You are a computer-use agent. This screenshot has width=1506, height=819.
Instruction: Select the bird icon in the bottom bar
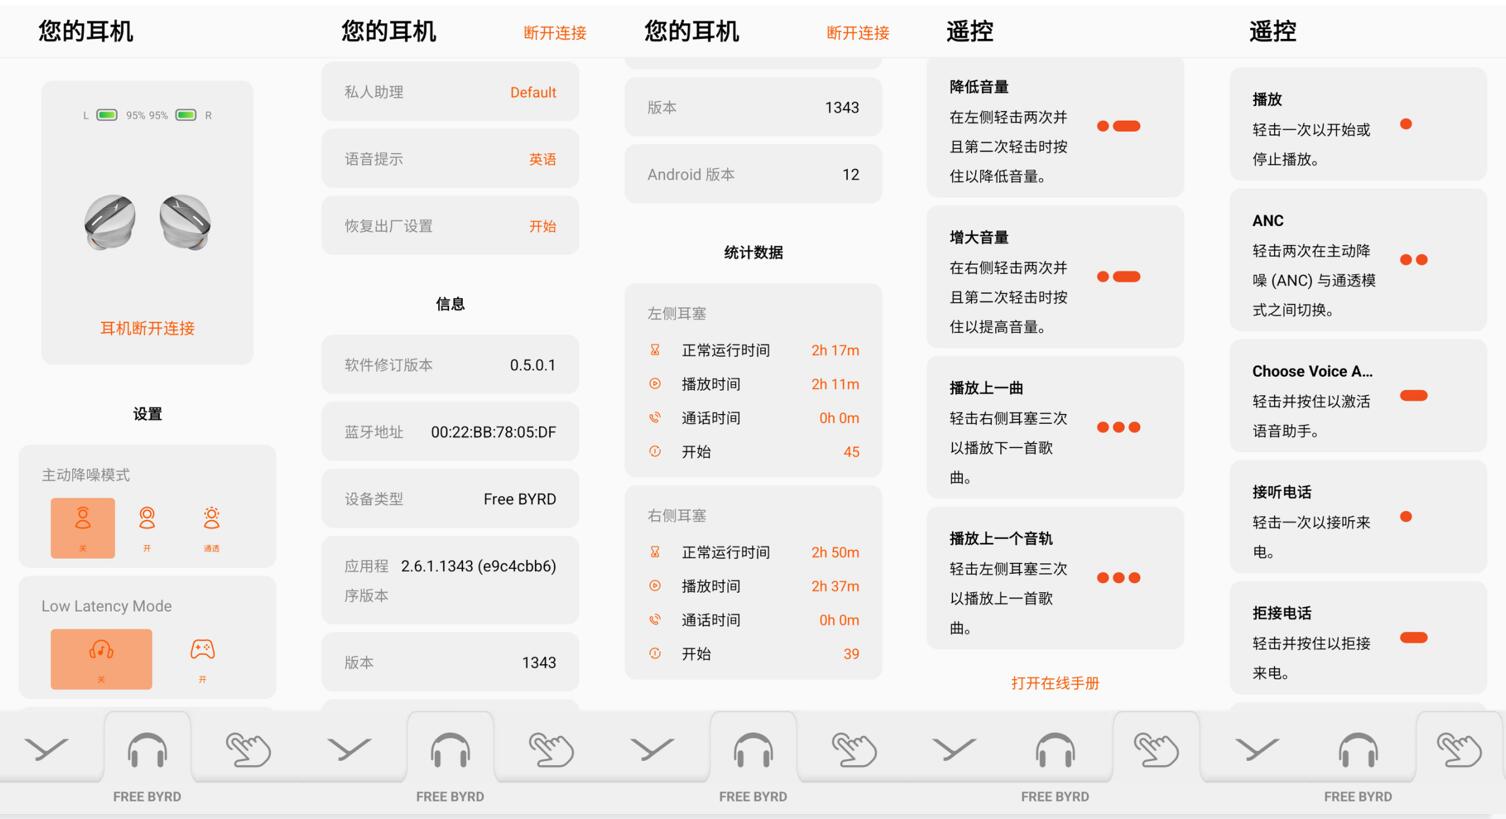[x=48, y=747]
